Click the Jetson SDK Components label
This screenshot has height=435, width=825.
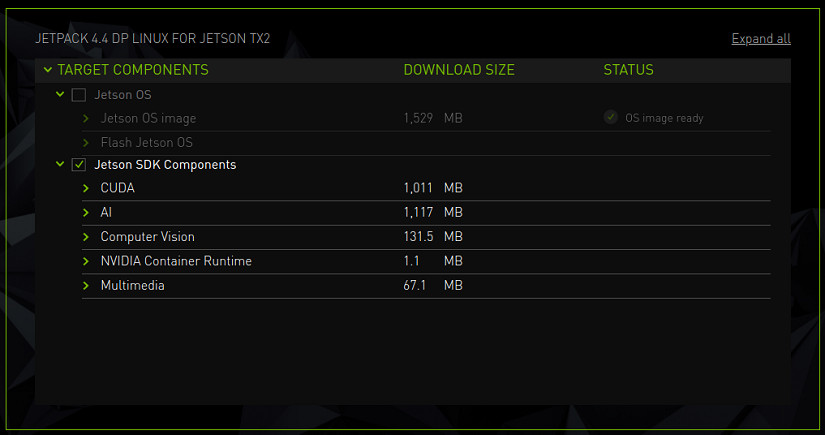165,165
